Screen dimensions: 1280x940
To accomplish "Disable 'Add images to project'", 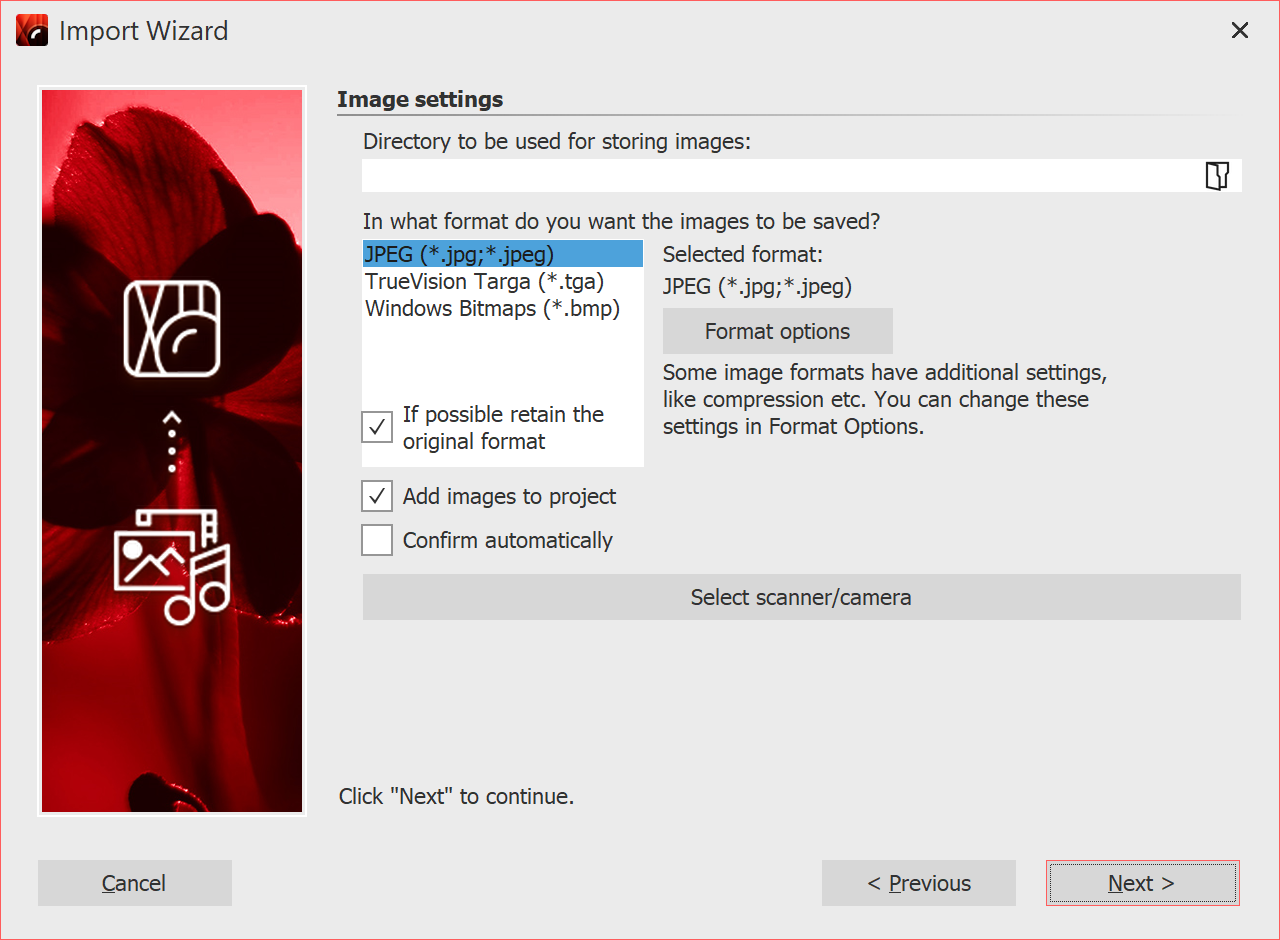I will 376,495.
